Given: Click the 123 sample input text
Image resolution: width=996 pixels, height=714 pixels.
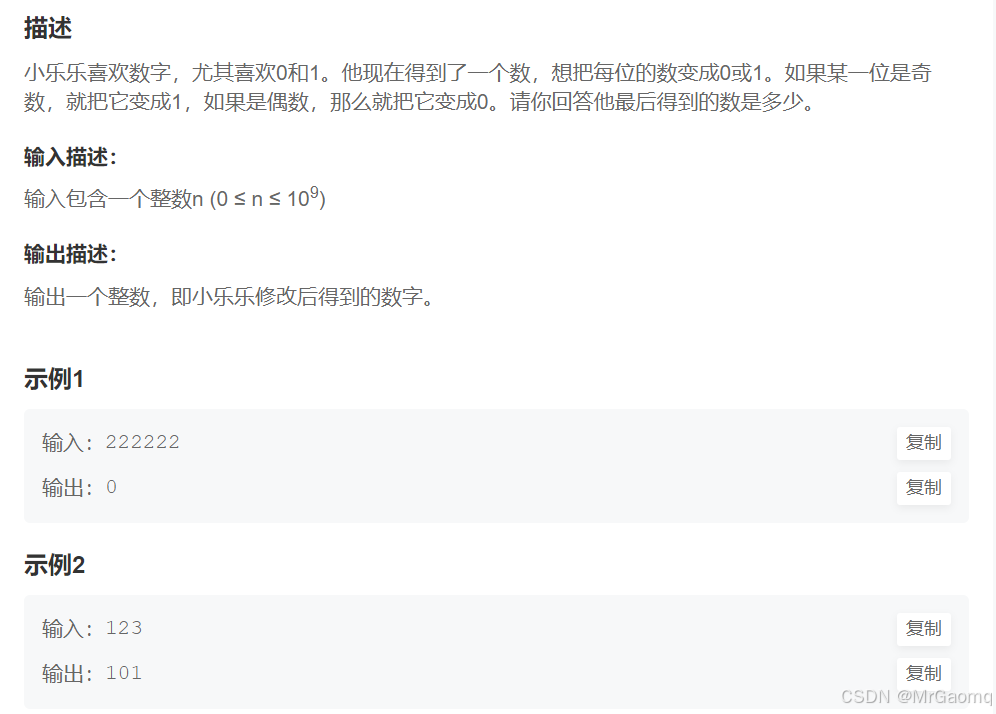Looking at the screenshot, I should [124, 628].
